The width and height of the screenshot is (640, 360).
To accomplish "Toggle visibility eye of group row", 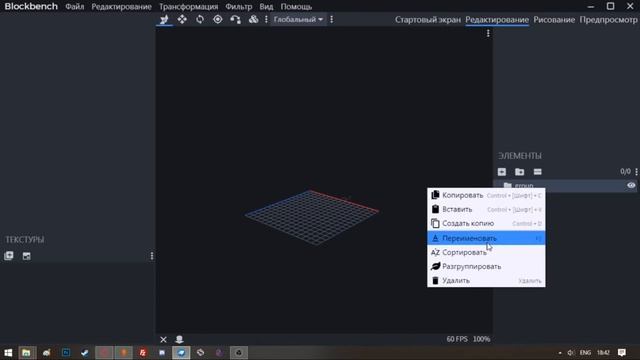I will click(631, 185).
